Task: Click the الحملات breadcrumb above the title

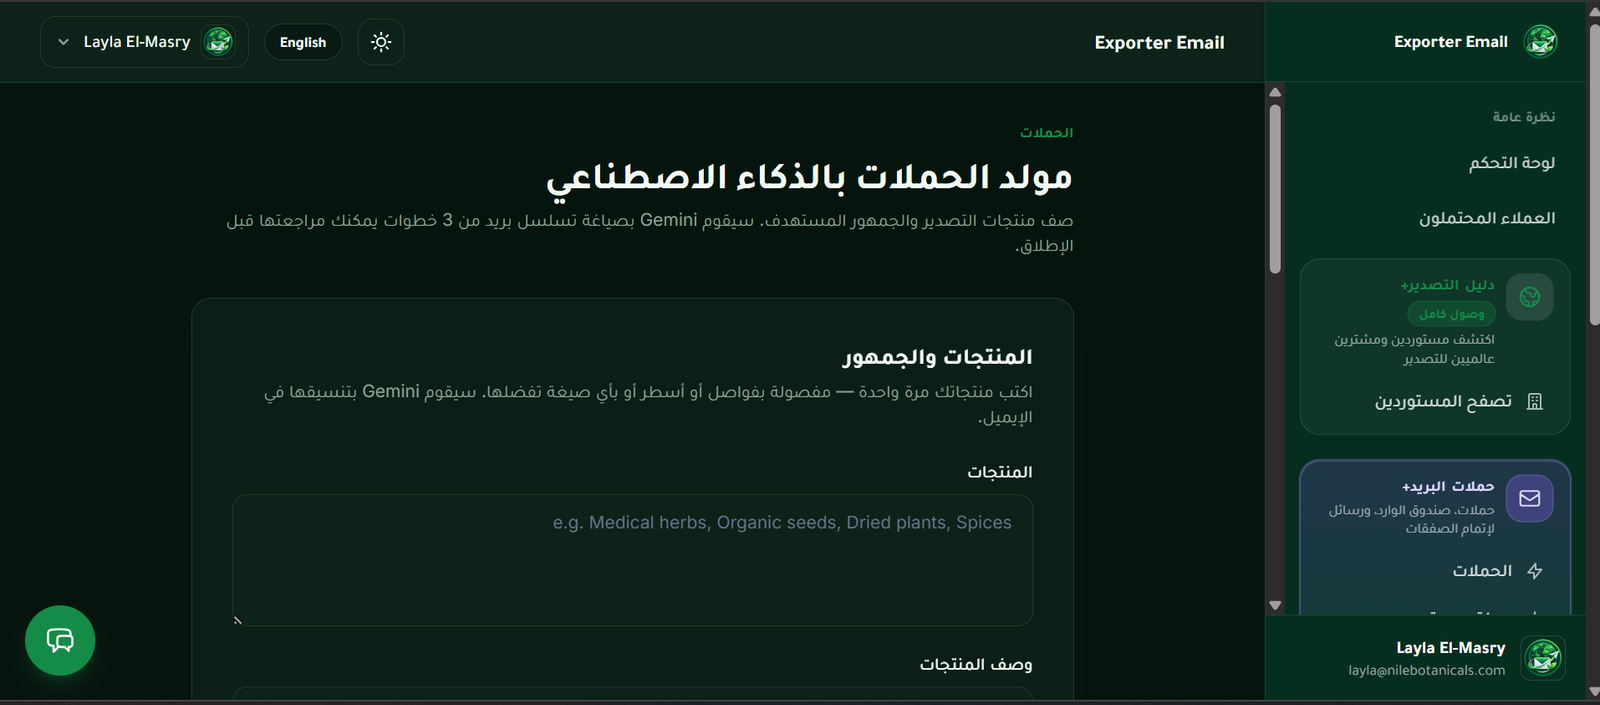Action: (1046, 133)
